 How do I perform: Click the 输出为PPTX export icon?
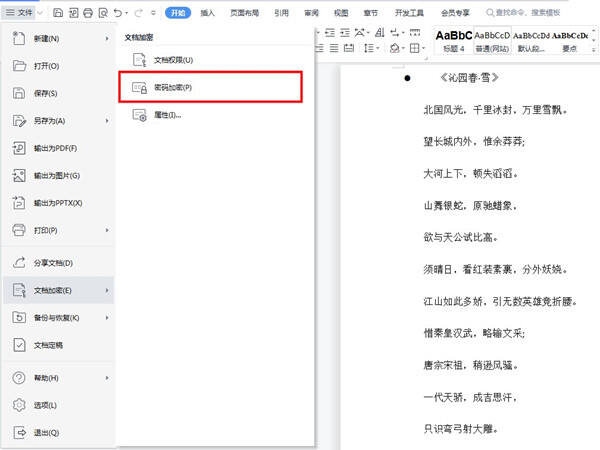pos(19,203)
